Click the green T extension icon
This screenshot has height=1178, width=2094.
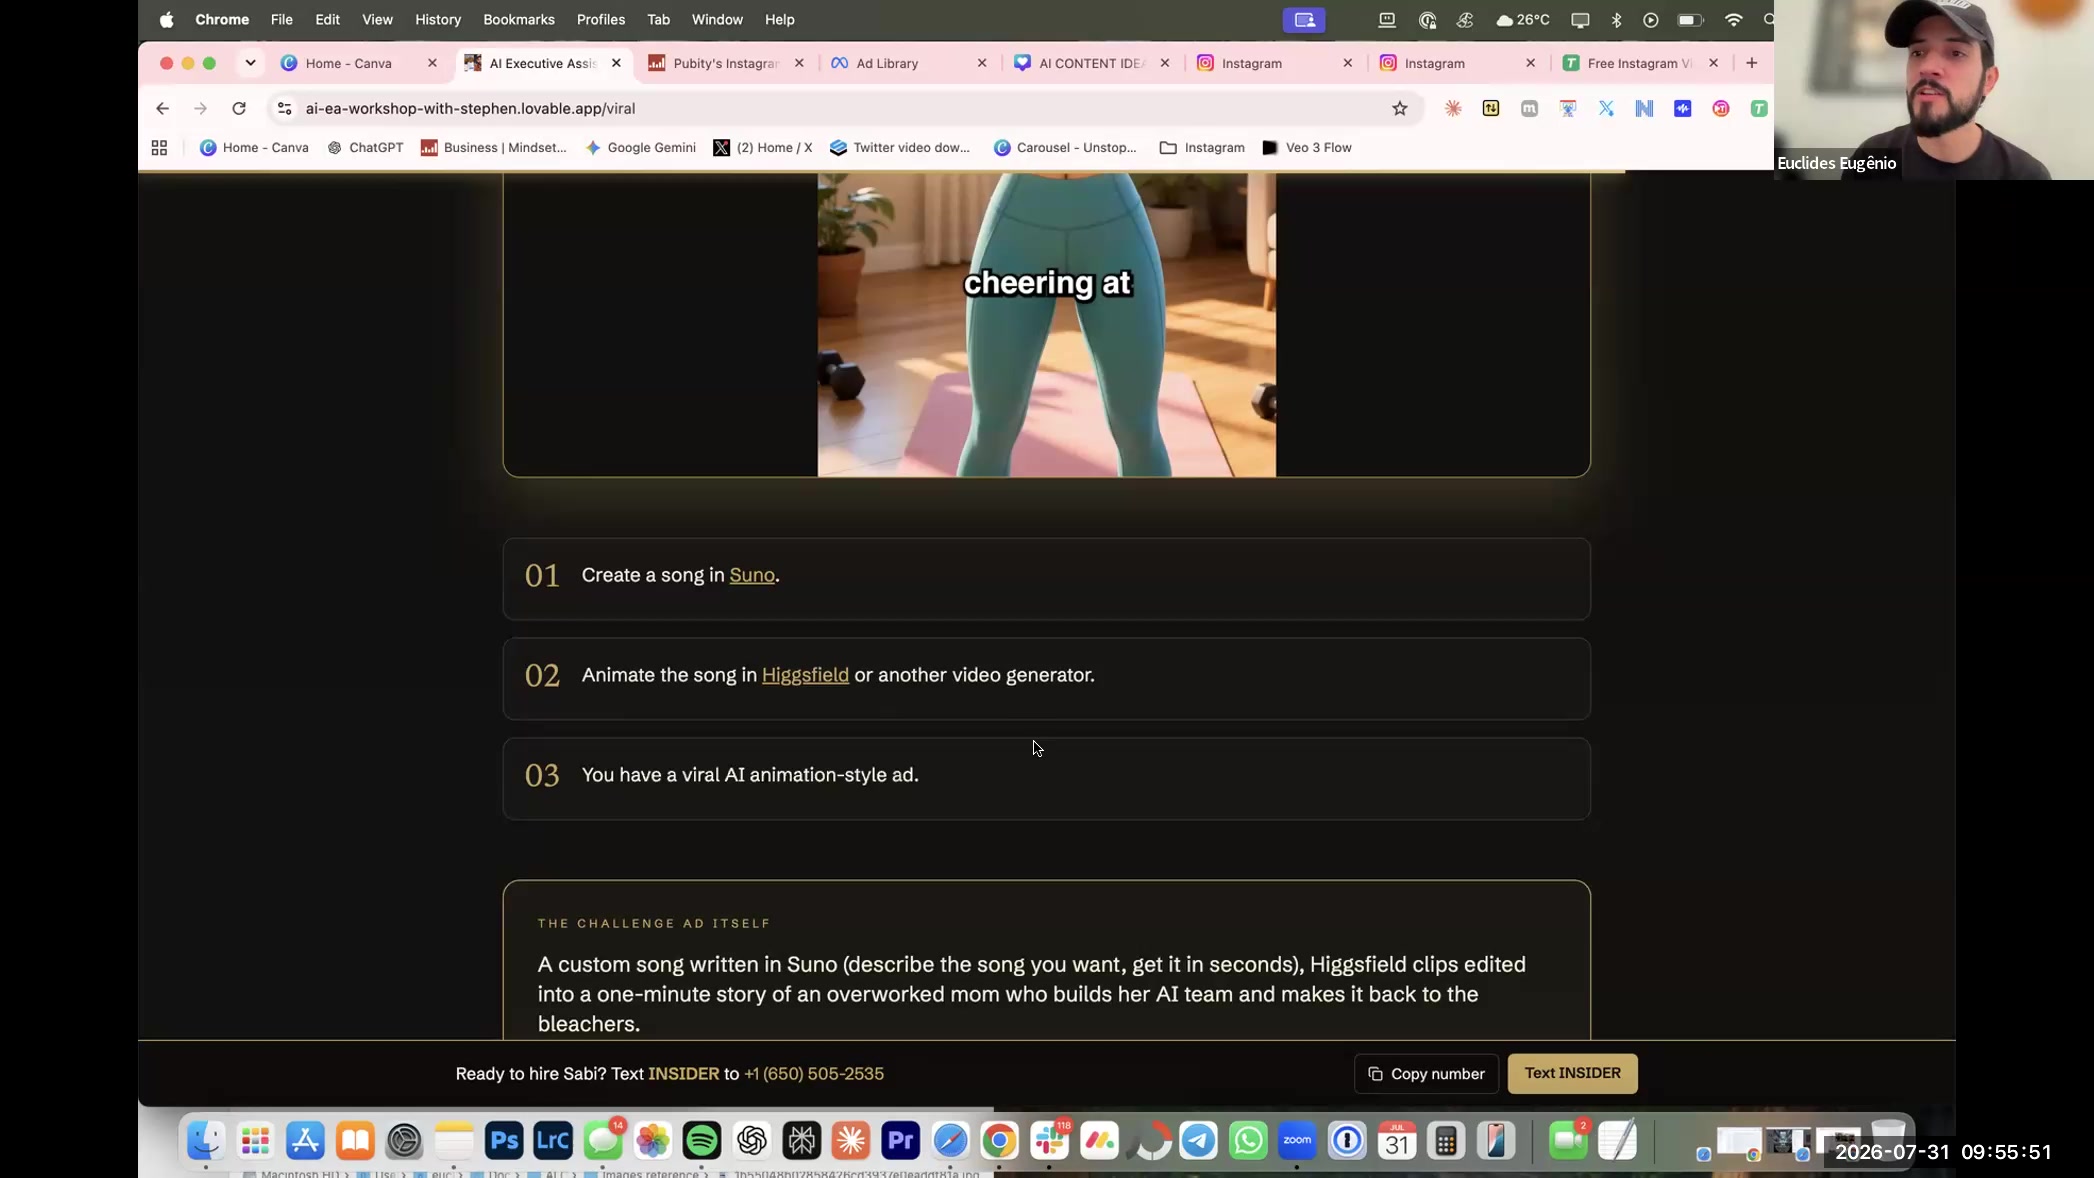coord(1759,109)
